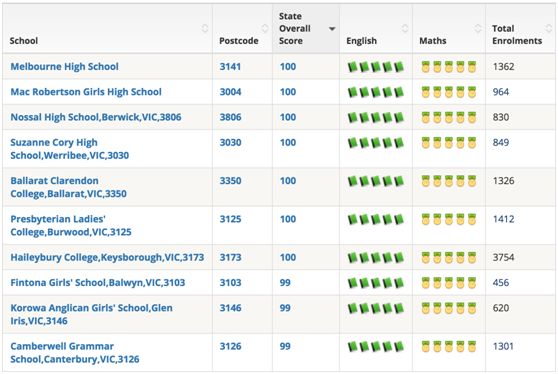Open Mac Robertson Girls High School link
The height and width of the screenshot is (374, 558).
click(86, 92)
